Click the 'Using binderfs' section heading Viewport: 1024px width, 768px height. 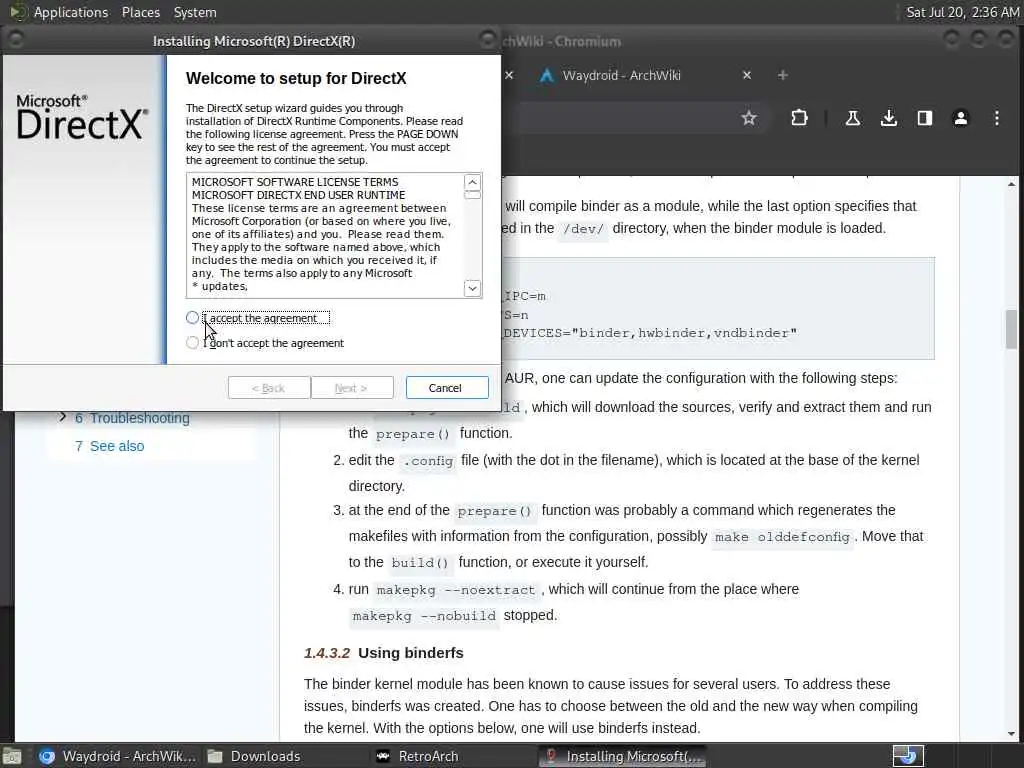click(x=411, y=653)
